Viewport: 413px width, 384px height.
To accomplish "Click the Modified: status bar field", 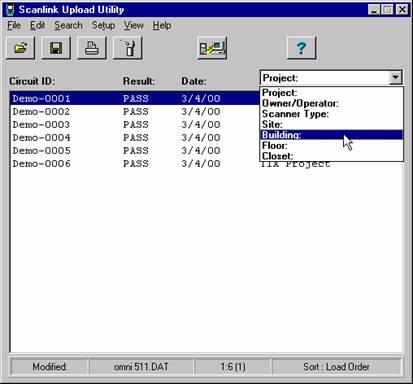I will point(50,367).
